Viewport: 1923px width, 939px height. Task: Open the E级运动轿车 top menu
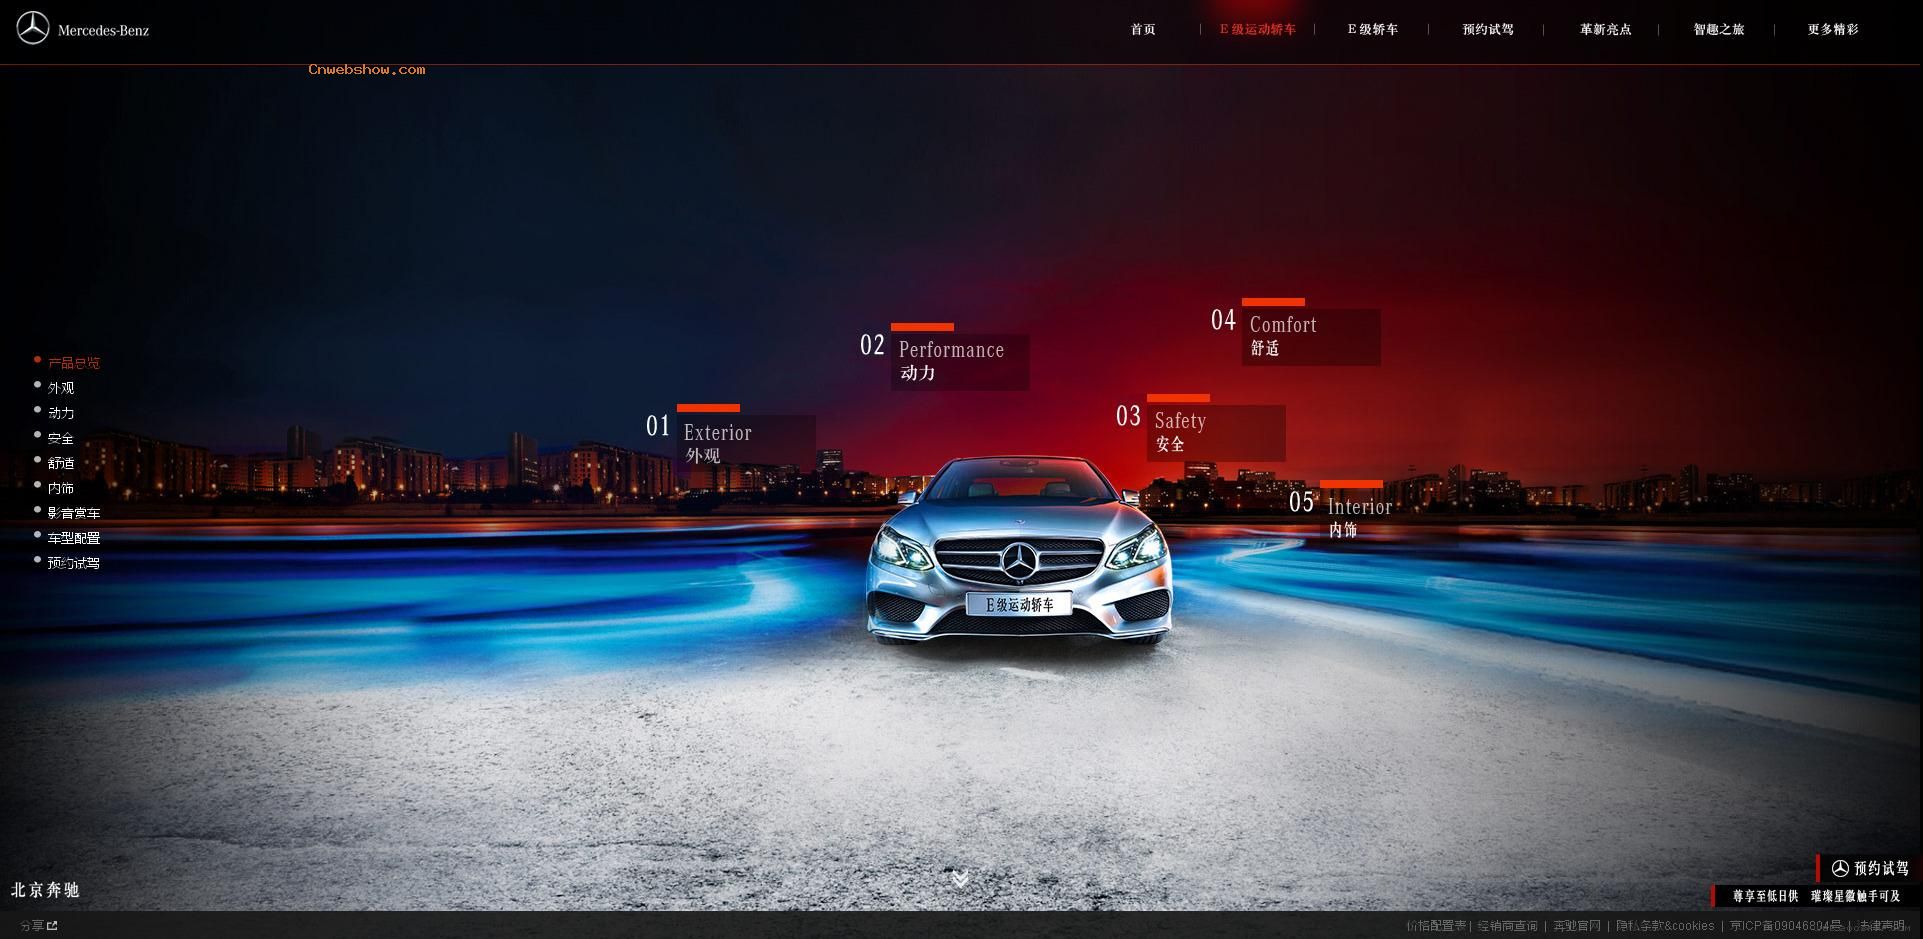(1257, 30)
